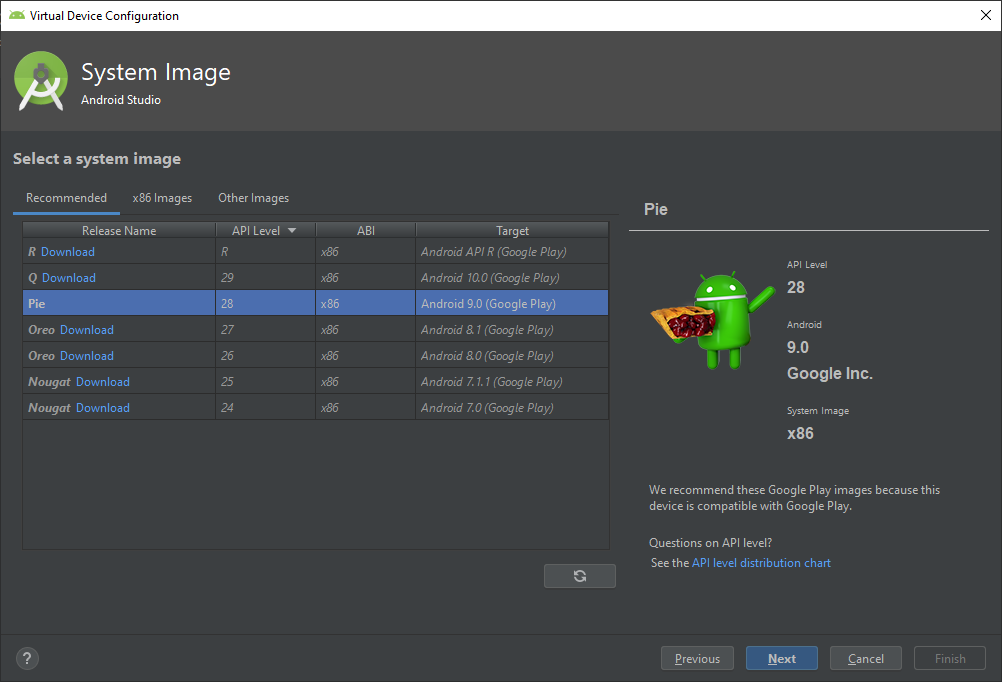
Task: Switch to the Recommended tab
Action: point(66,198)
